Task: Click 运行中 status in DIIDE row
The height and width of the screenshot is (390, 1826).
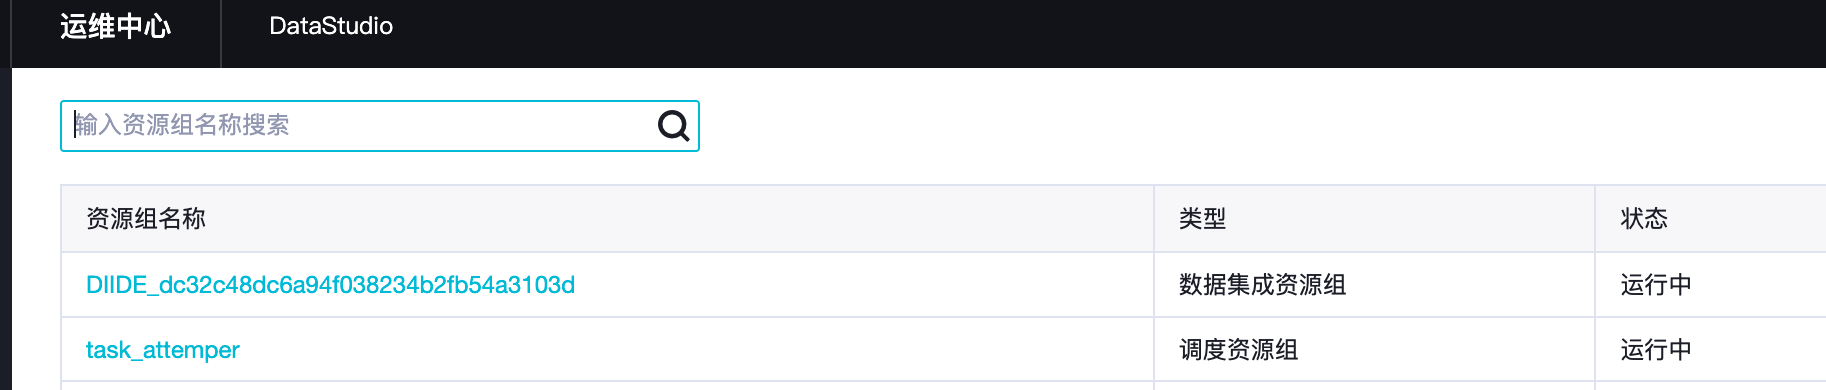Action: click(x=1656, y=285)
